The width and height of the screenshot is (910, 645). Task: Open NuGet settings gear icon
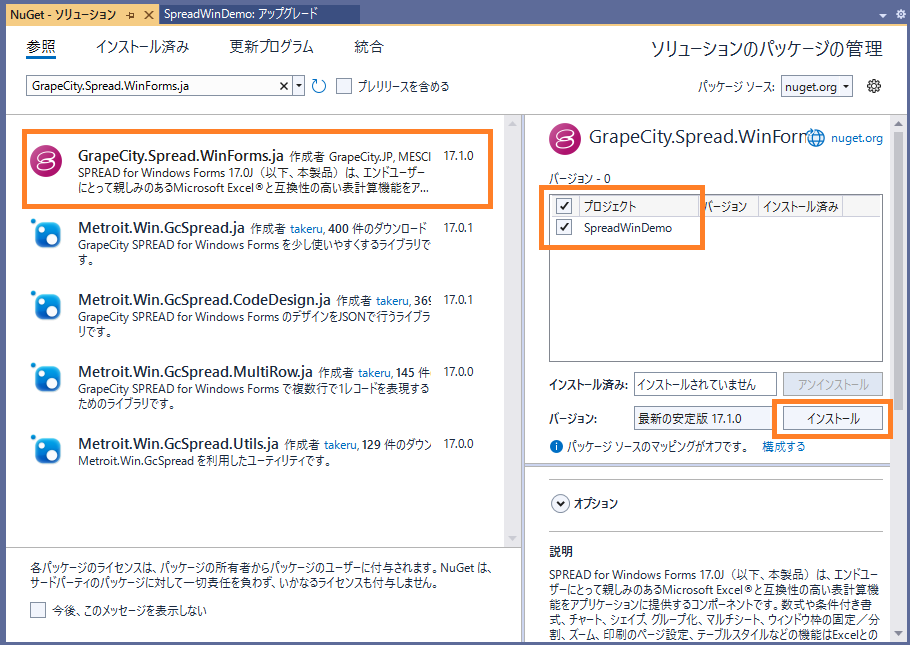(873, 87)
